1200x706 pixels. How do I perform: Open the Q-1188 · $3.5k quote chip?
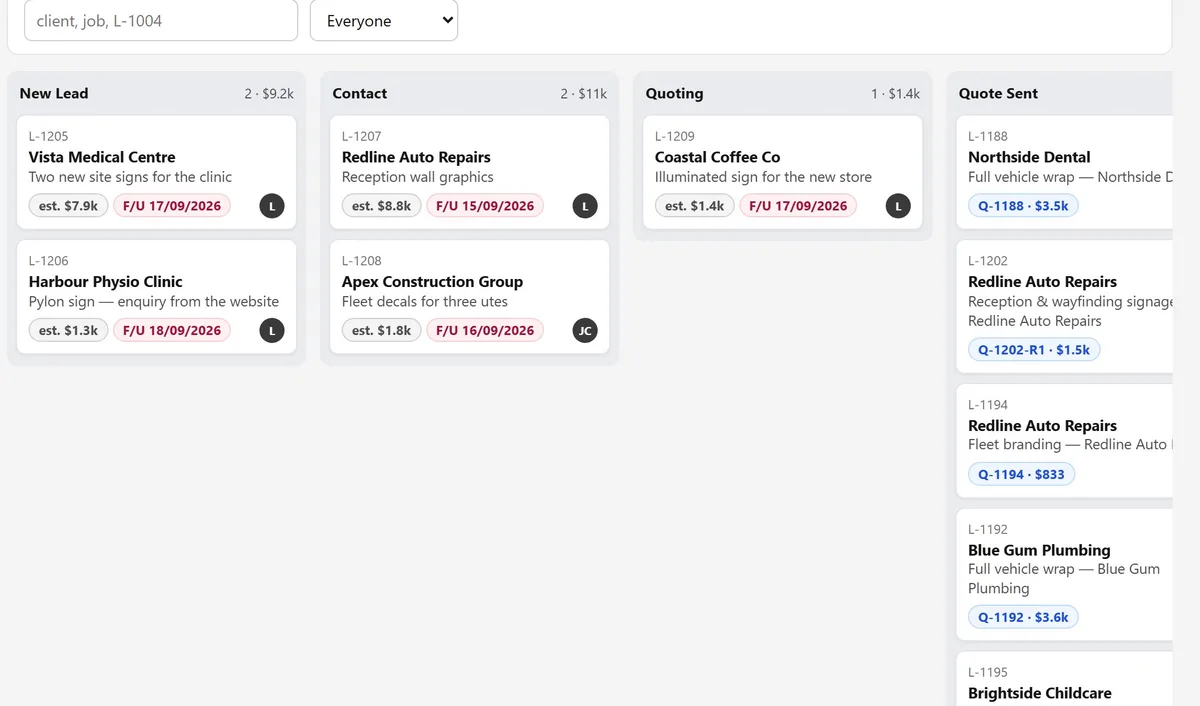[x=1023, y=206]
